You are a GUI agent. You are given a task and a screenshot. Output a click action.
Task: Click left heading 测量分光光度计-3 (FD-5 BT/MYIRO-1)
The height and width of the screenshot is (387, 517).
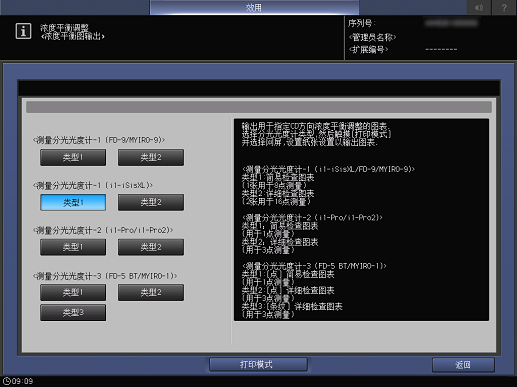pyautogui.click(x=105, y=276)
